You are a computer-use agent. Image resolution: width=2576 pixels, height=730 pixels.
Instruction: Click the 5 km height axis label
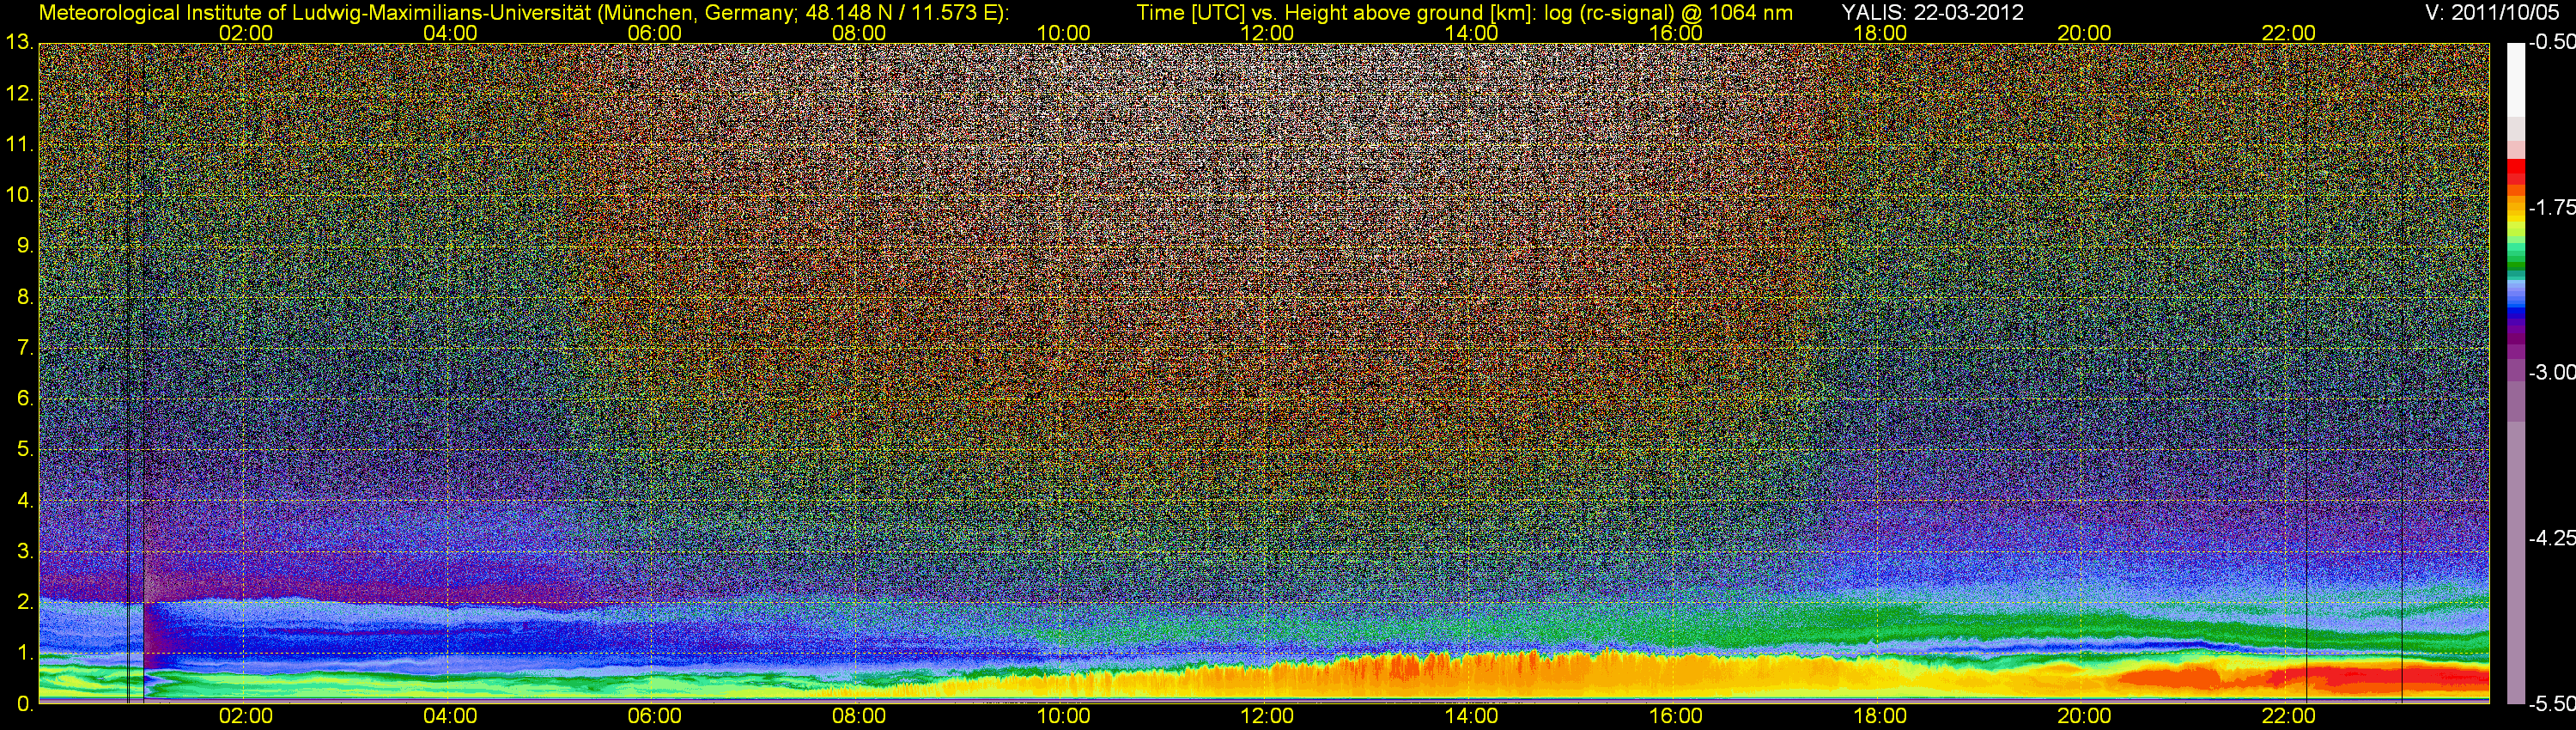(x=25, y=450)
